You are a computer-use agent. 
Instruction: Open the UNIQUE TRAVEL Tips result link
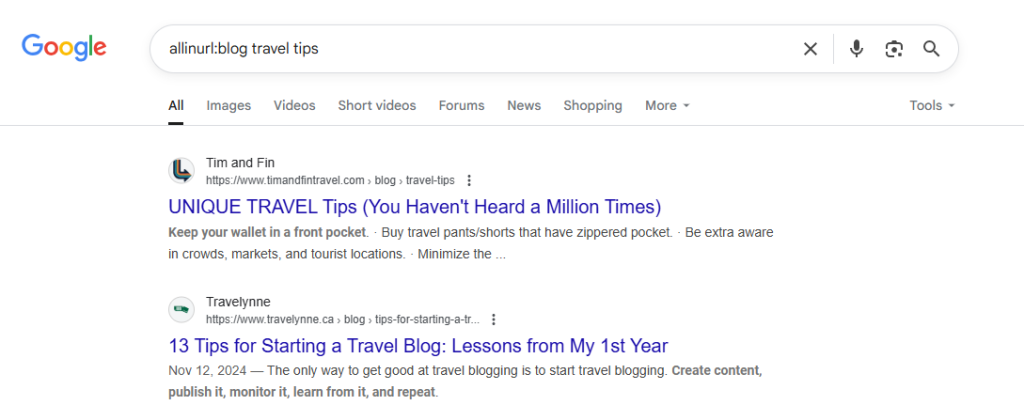(415, 207)
